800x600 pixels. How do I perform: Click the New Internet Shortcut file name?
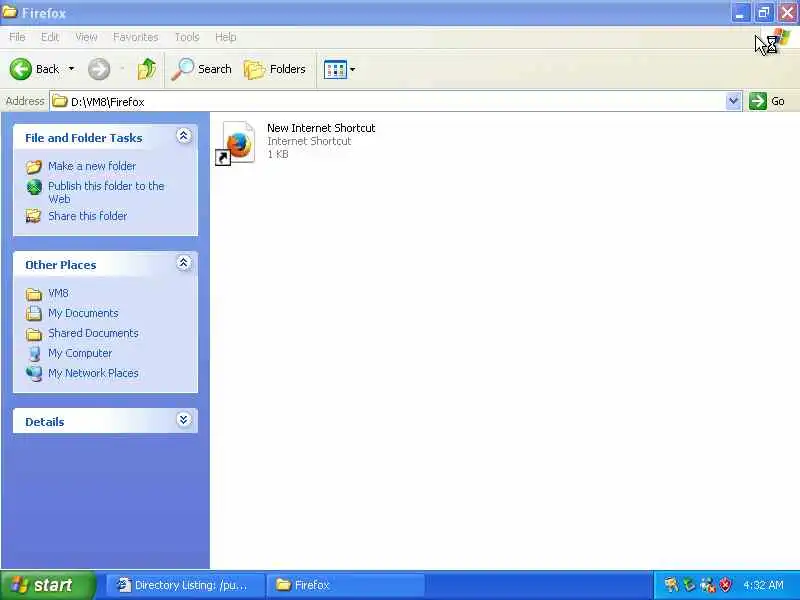coord(321,128)
